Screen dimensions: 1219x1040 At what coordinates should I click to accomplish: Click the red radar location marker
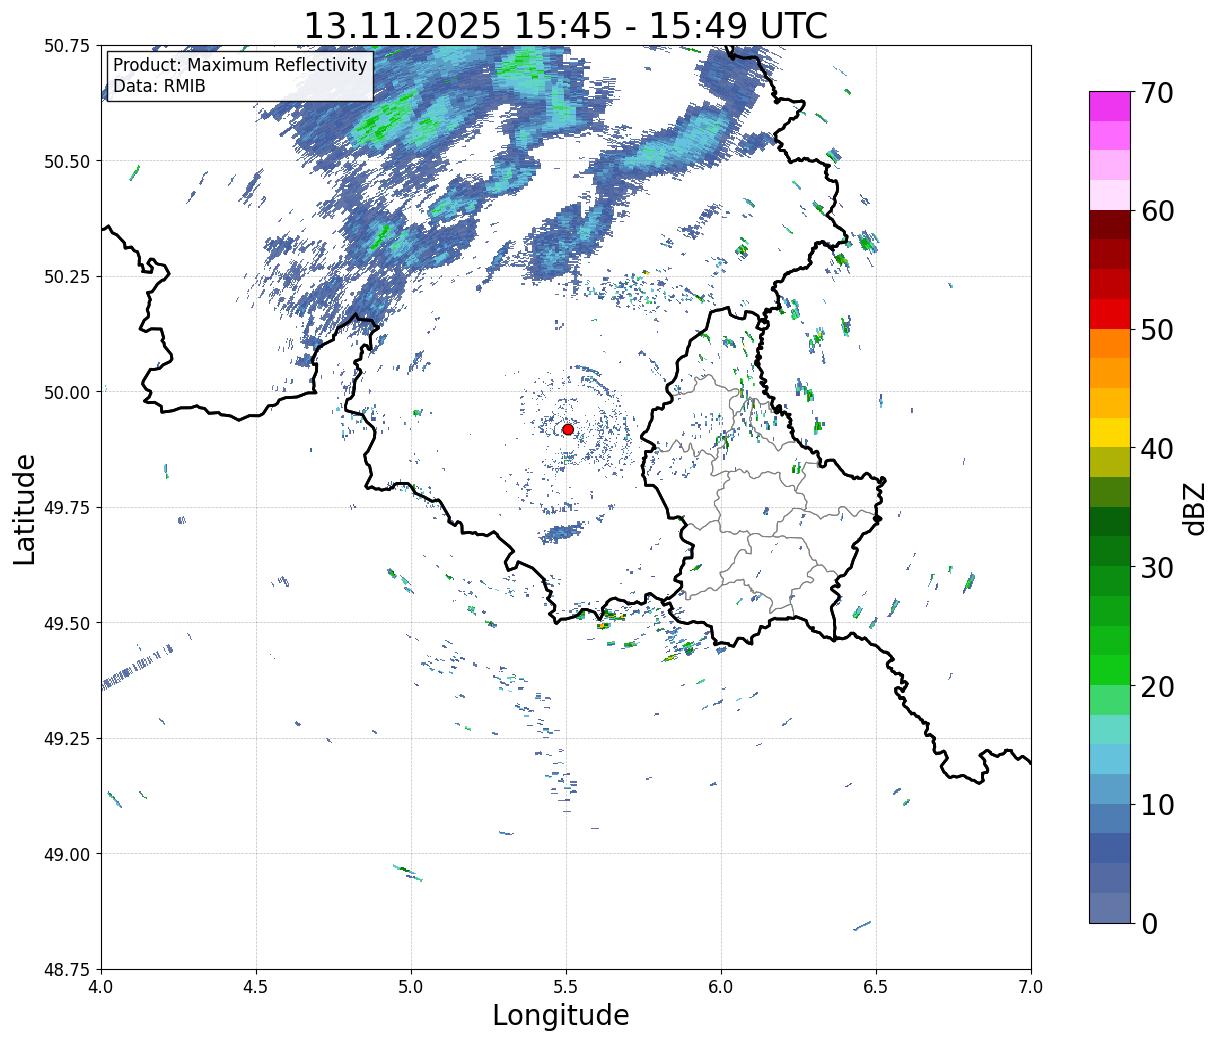coord(568,429)
